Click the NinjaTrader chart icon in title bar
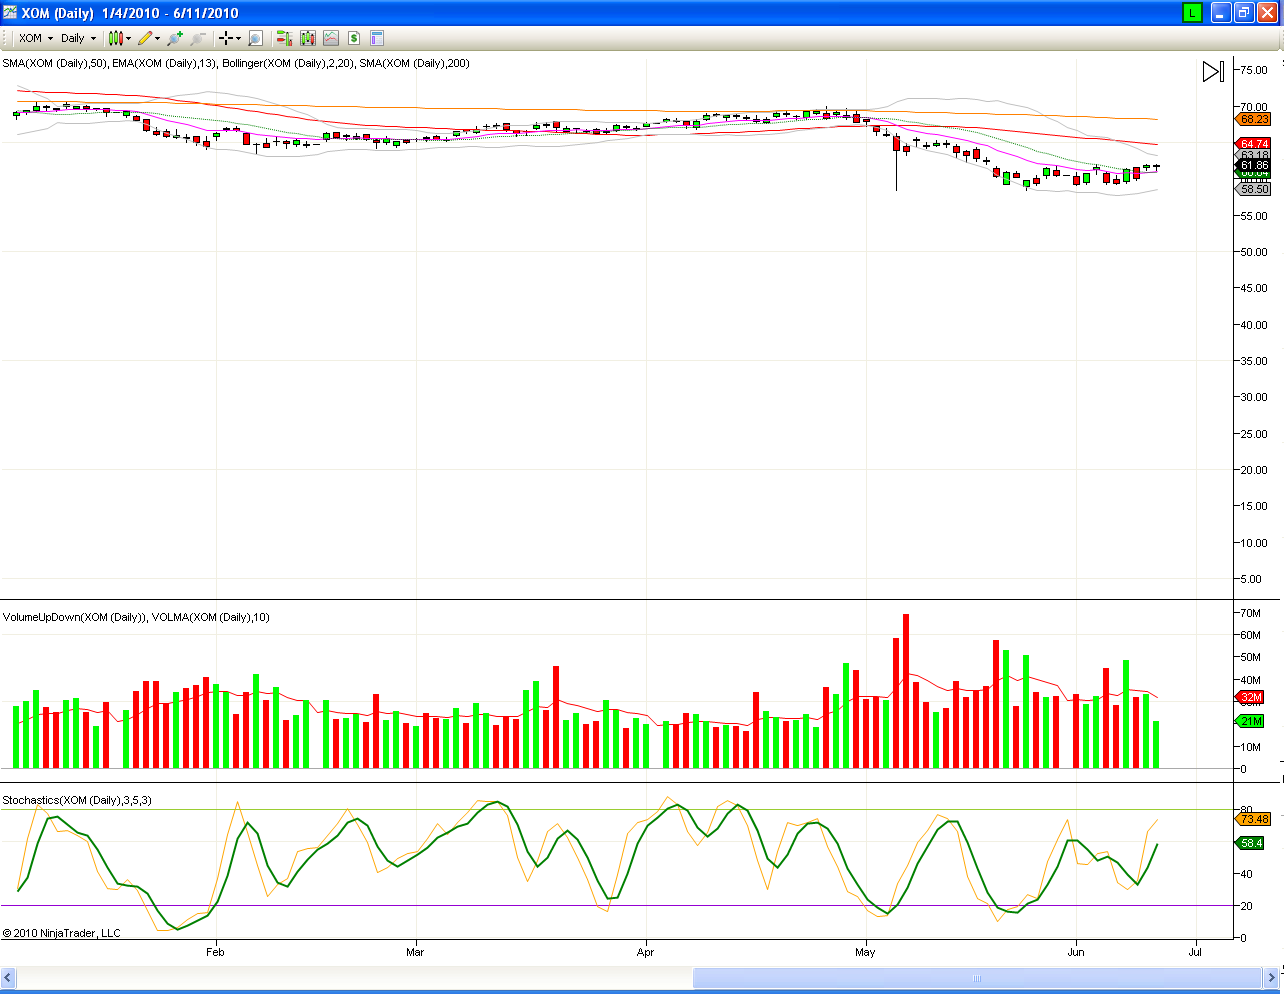 tap(10, 13)
